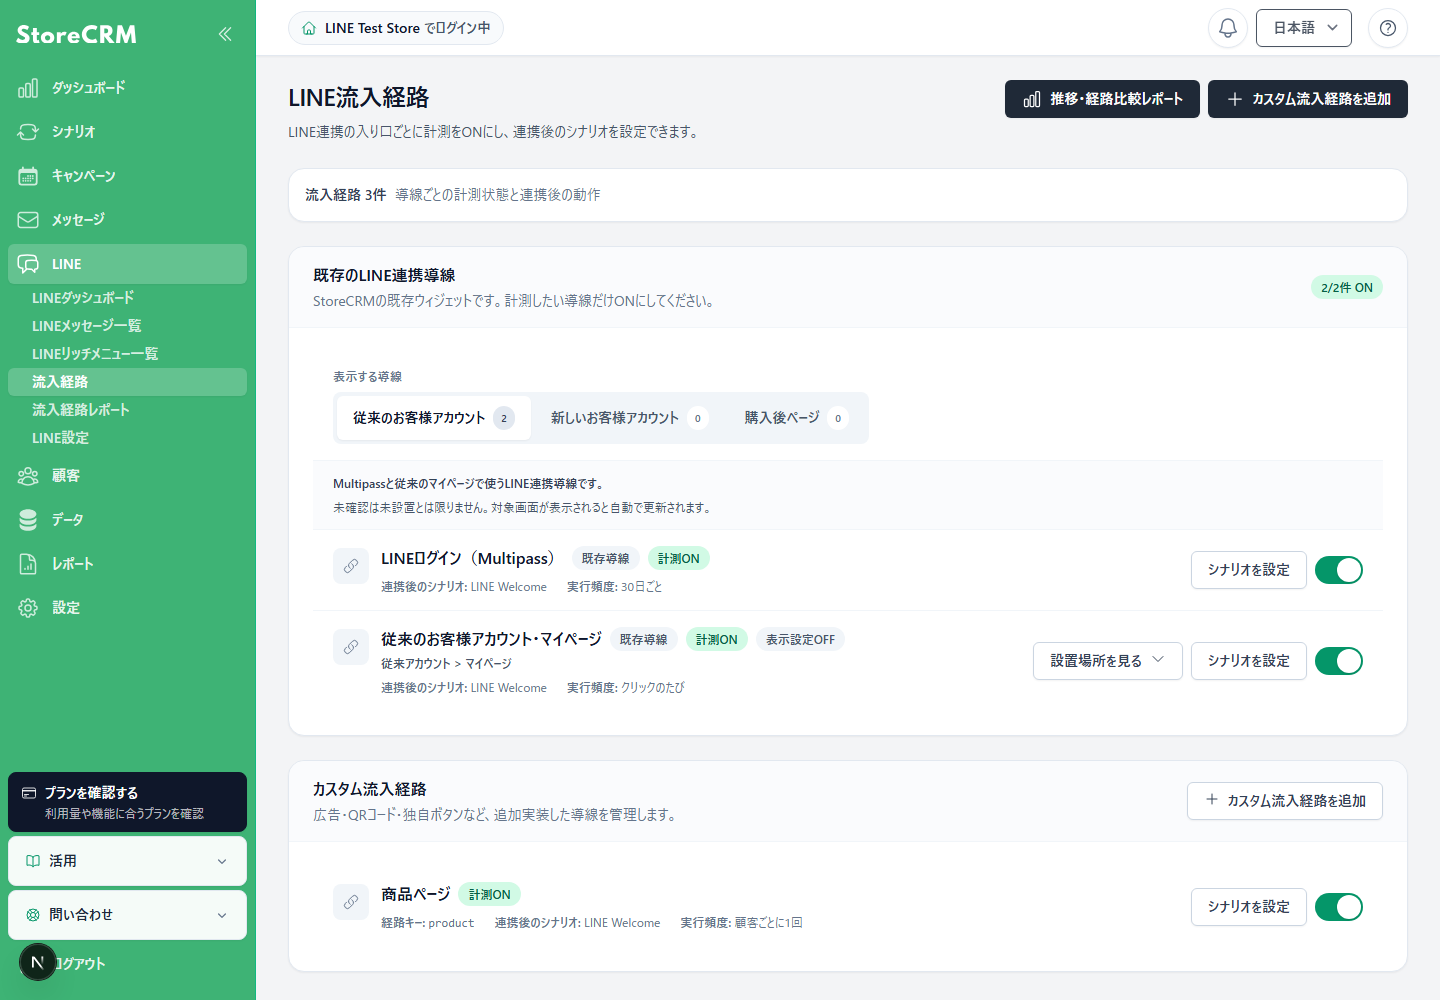This screenshot has width=1440, height=1000.
Task: Select 流入経路 in the sidebar submenu
Action: [127, 382]
